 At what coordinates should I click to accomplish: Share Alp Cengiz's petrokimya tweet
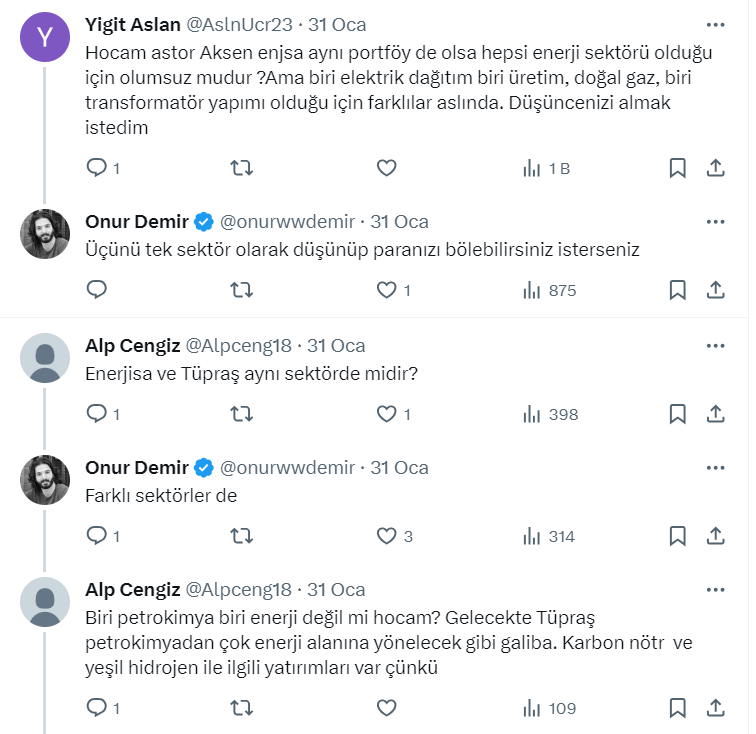point(716,708)
